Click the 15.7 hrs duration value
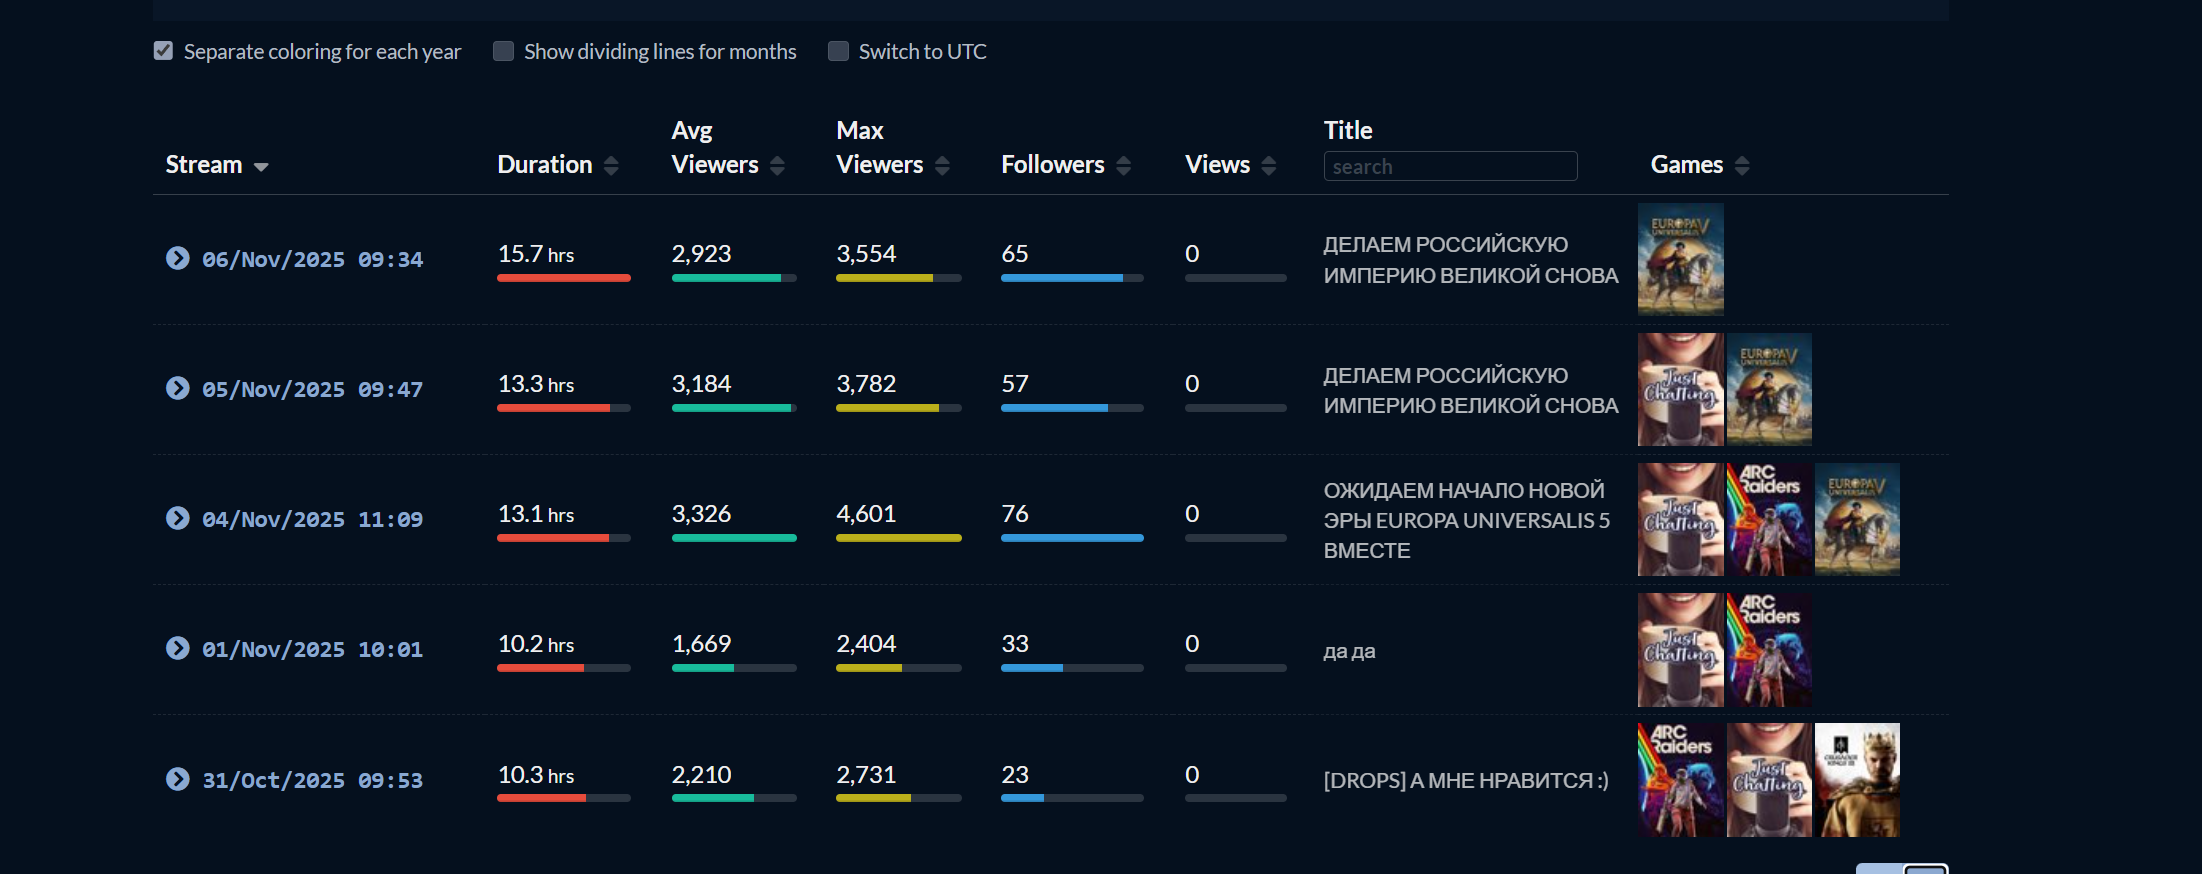Viewport: 2202px width, 874px height. 536,254
